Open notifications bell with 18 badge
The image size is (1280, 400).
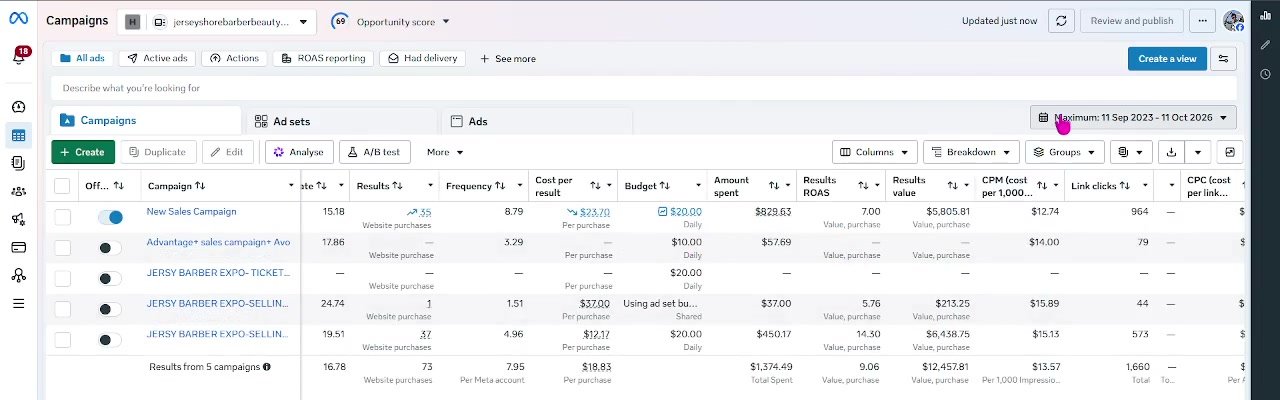pos(18,57)
